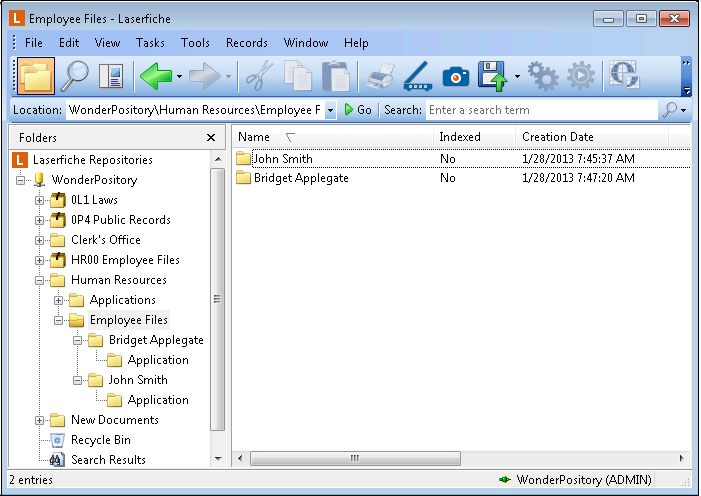
Task: Click the double gears workflow icon
Action: [543, 76]
